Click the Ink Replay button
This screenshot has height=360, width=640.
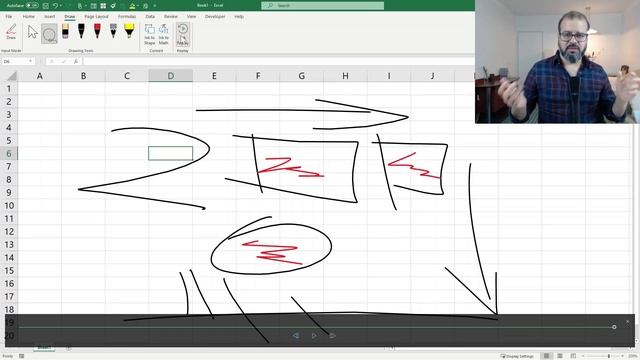[182, 34]
